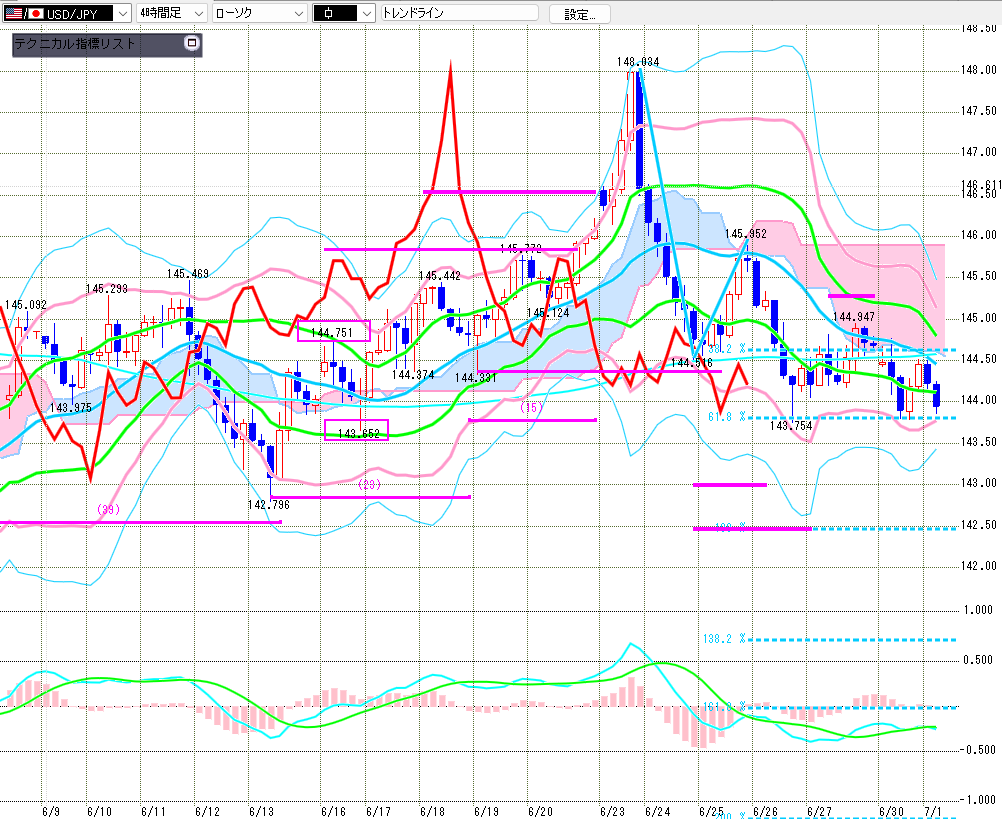Click the 143.00 price axis label

point(978,483)
